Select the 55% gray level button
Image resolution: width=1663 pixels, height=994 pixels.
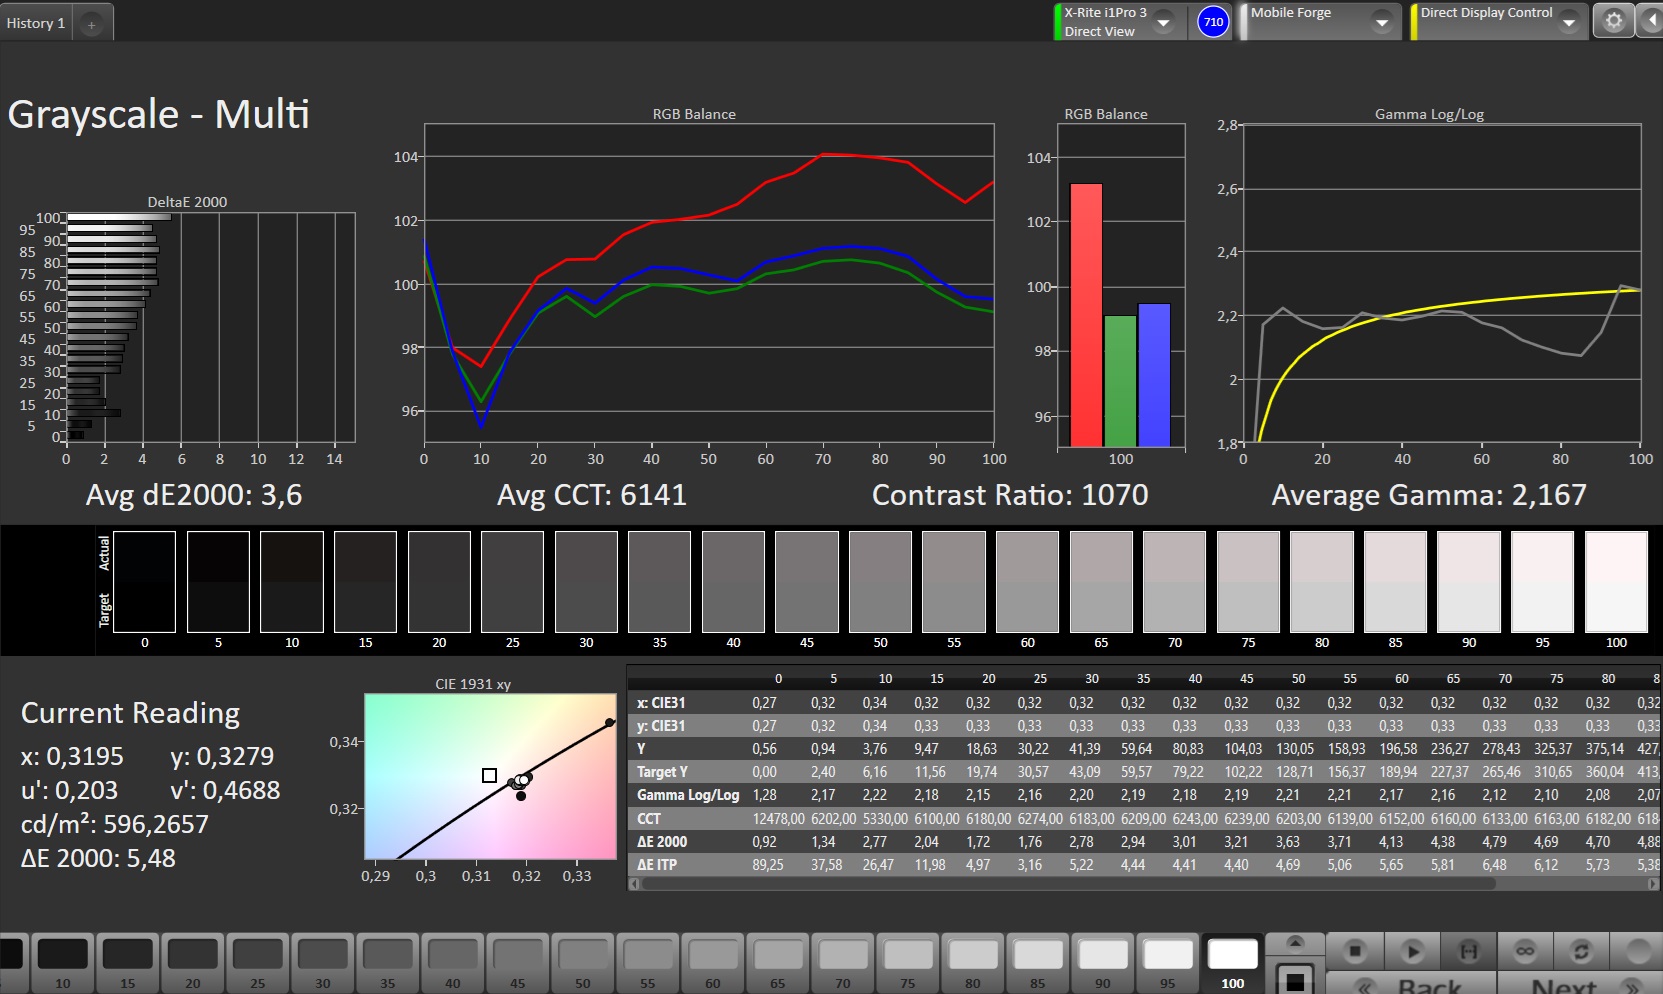(648, 963)
